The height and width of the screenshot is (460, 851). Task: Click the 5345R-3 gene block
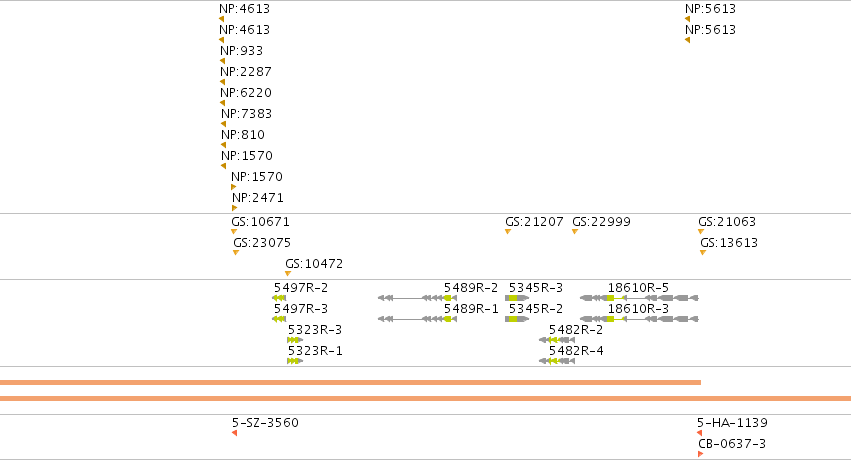click(517, 298)
